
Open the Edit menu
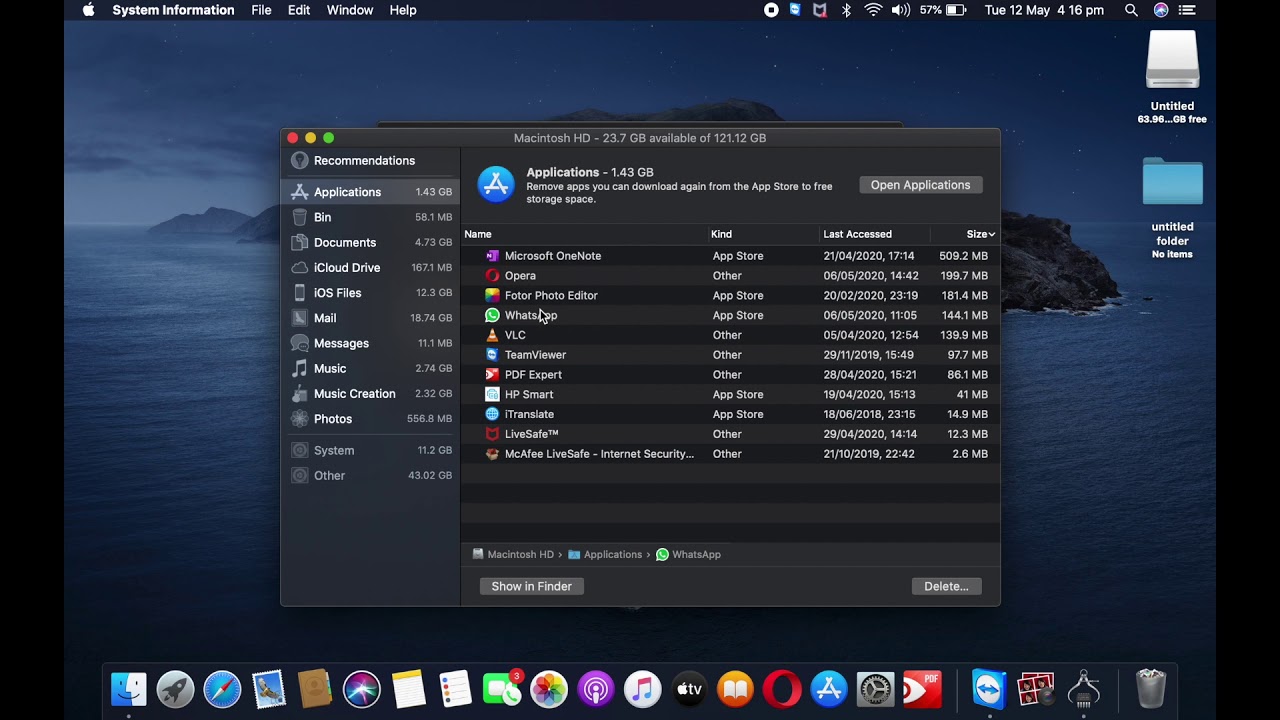[299, 10]
